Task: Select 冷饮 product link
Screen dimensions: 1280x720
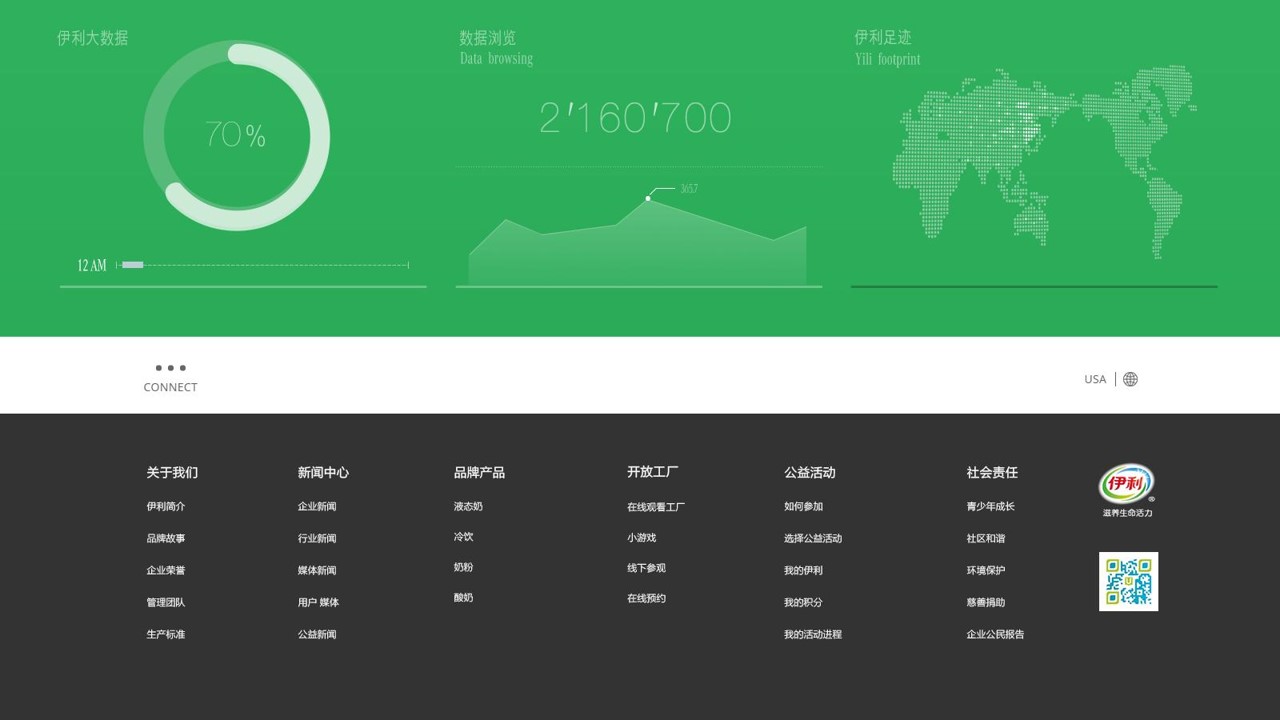Action: [463, 536]
